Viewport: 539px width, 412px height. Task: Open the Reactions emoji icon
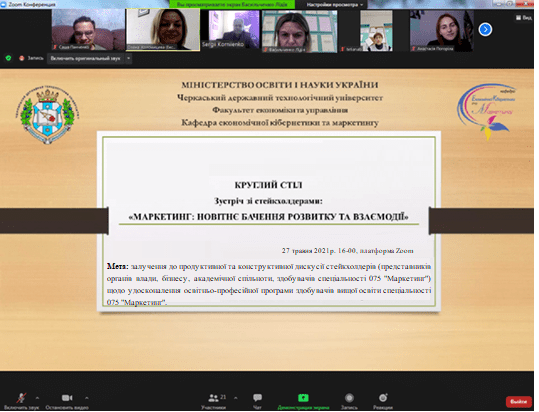click(x=383, y=398)
